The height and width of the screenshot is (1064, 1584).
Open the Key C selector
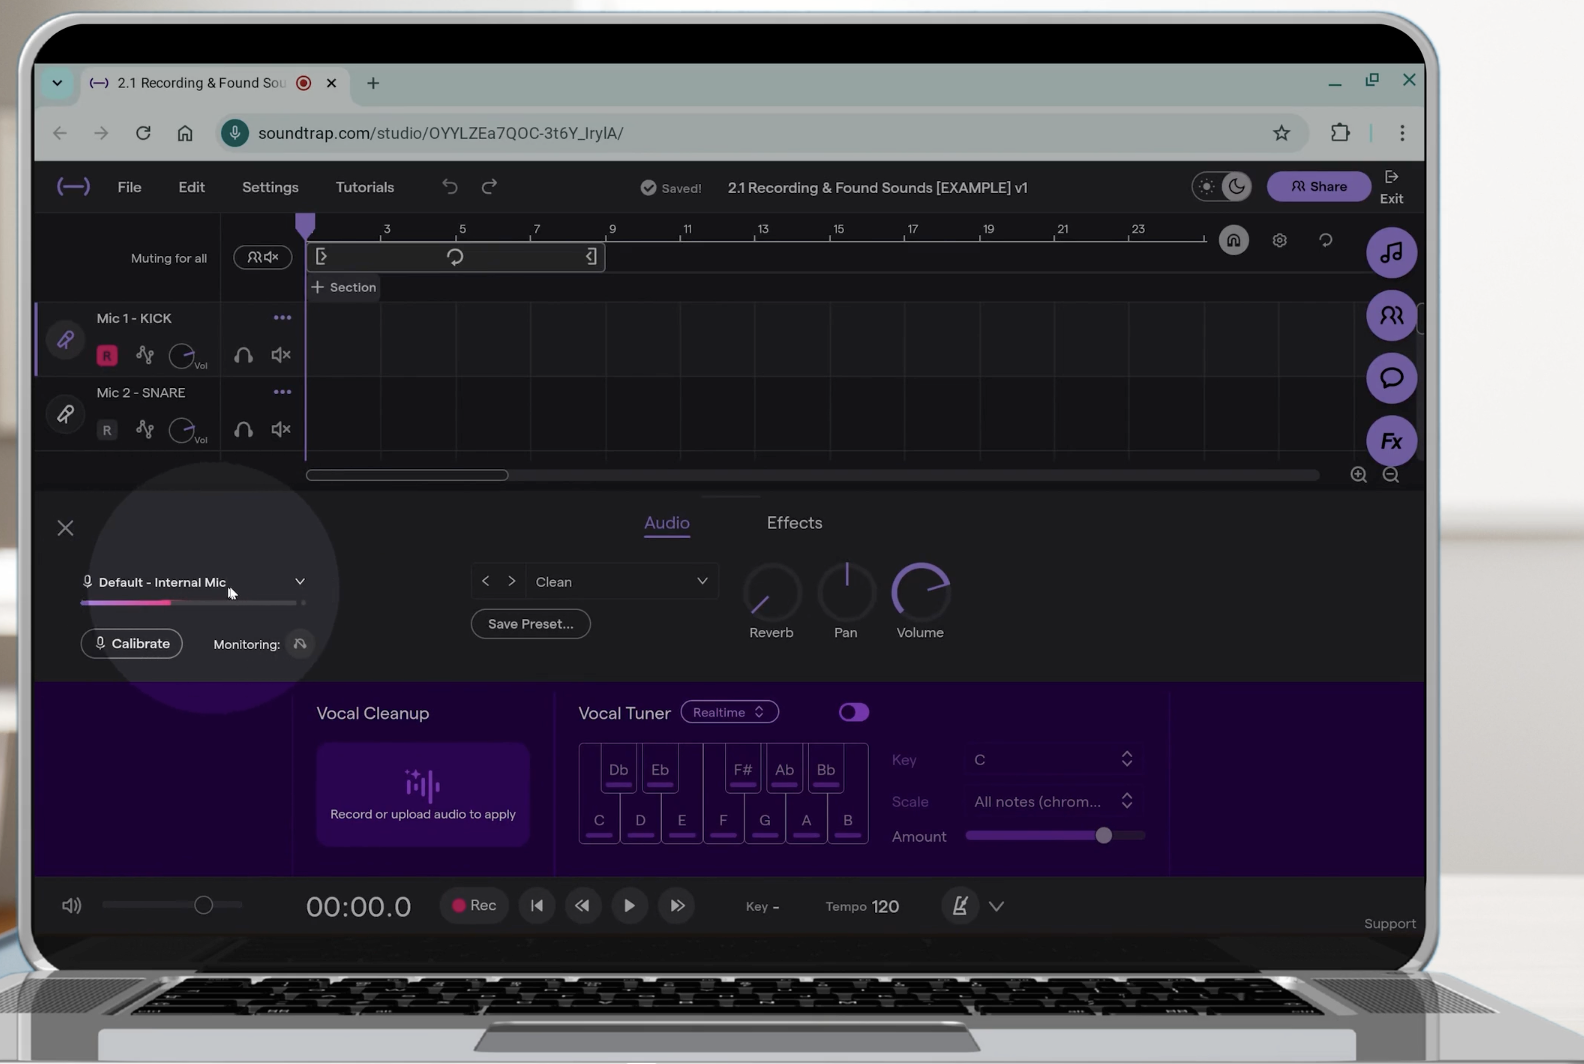click(x=1053, y=760)
